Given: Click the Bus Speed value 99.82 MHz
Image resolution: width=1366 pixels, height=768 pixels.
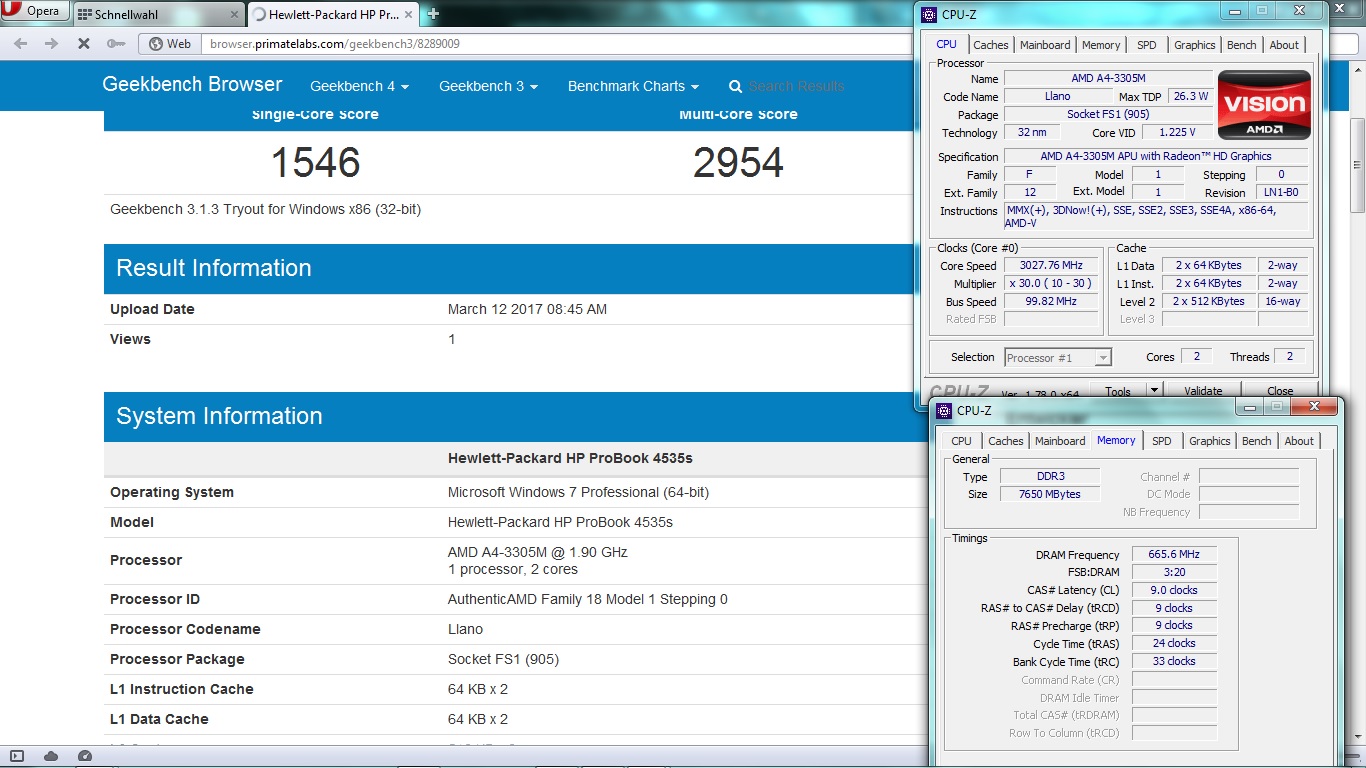Looking at the screenshot, I should click(x=1051, y=302).
